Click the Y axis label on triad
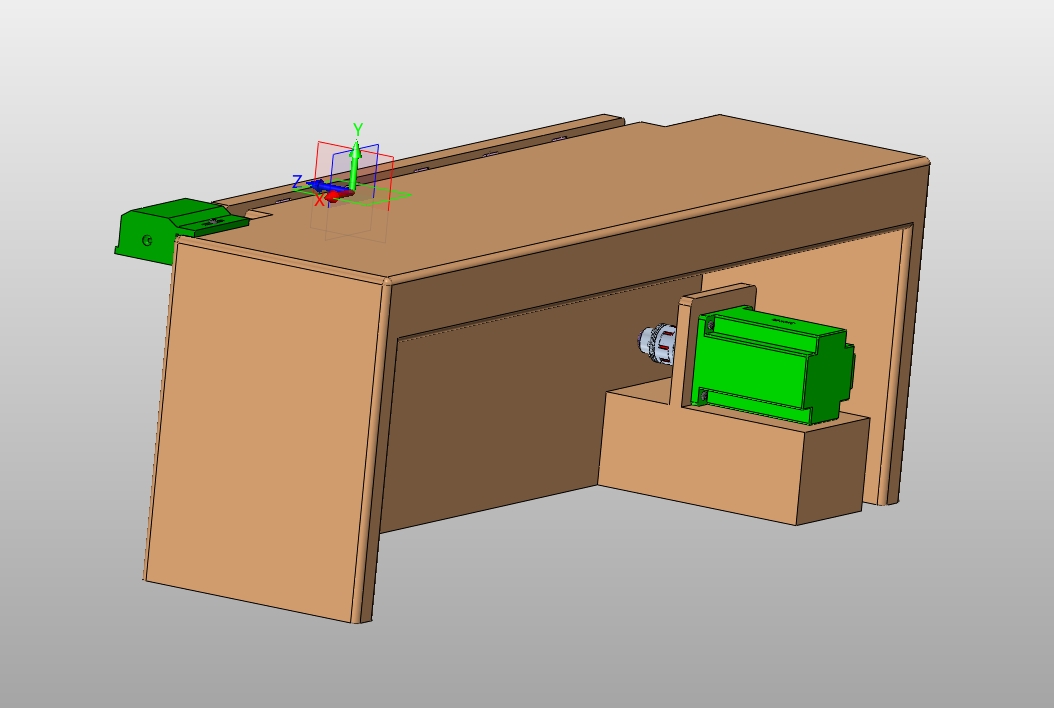 [x=358, y=129]
